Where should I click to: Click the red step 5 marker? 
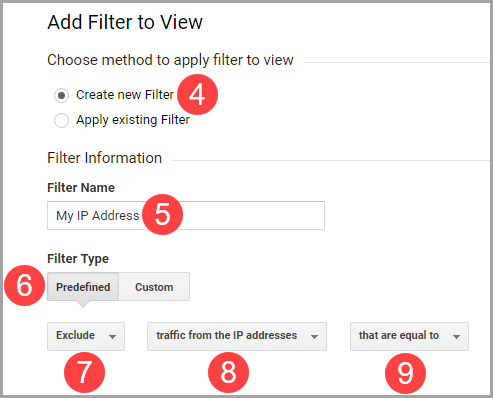click(163, 214)
